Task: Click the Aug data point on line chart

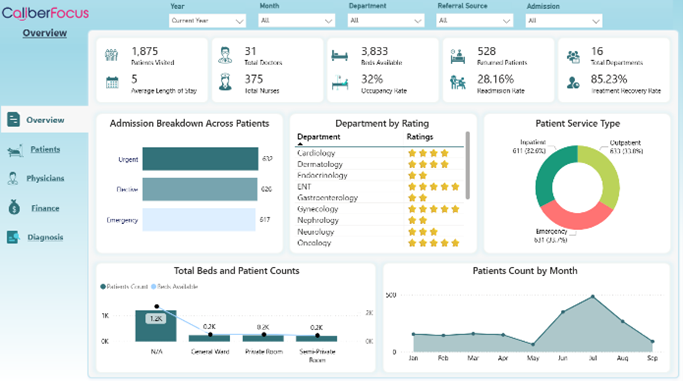Action: (x=623, y=321)
